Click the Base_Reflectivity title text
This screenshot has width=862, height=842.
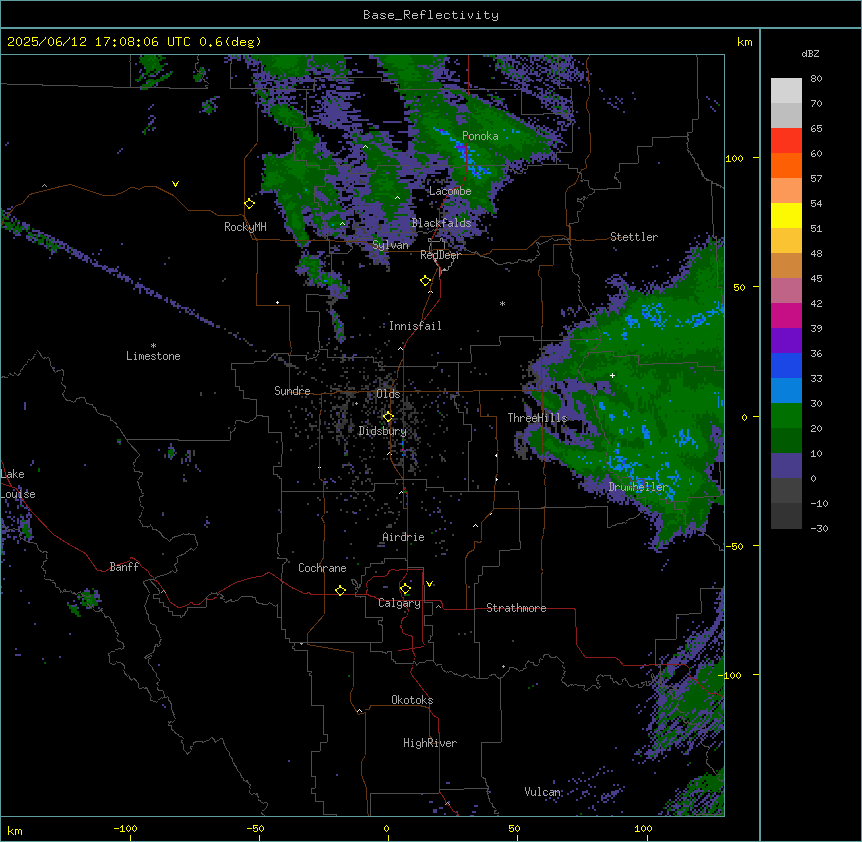coord(431,15)
